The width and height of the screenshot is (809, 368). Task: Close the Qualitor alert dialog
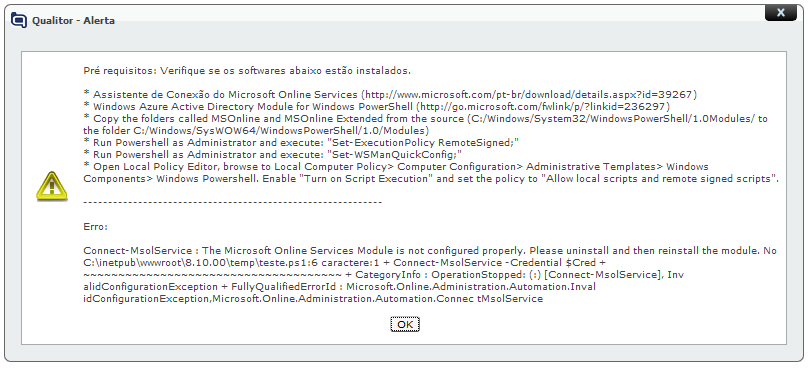coord(781,12)
